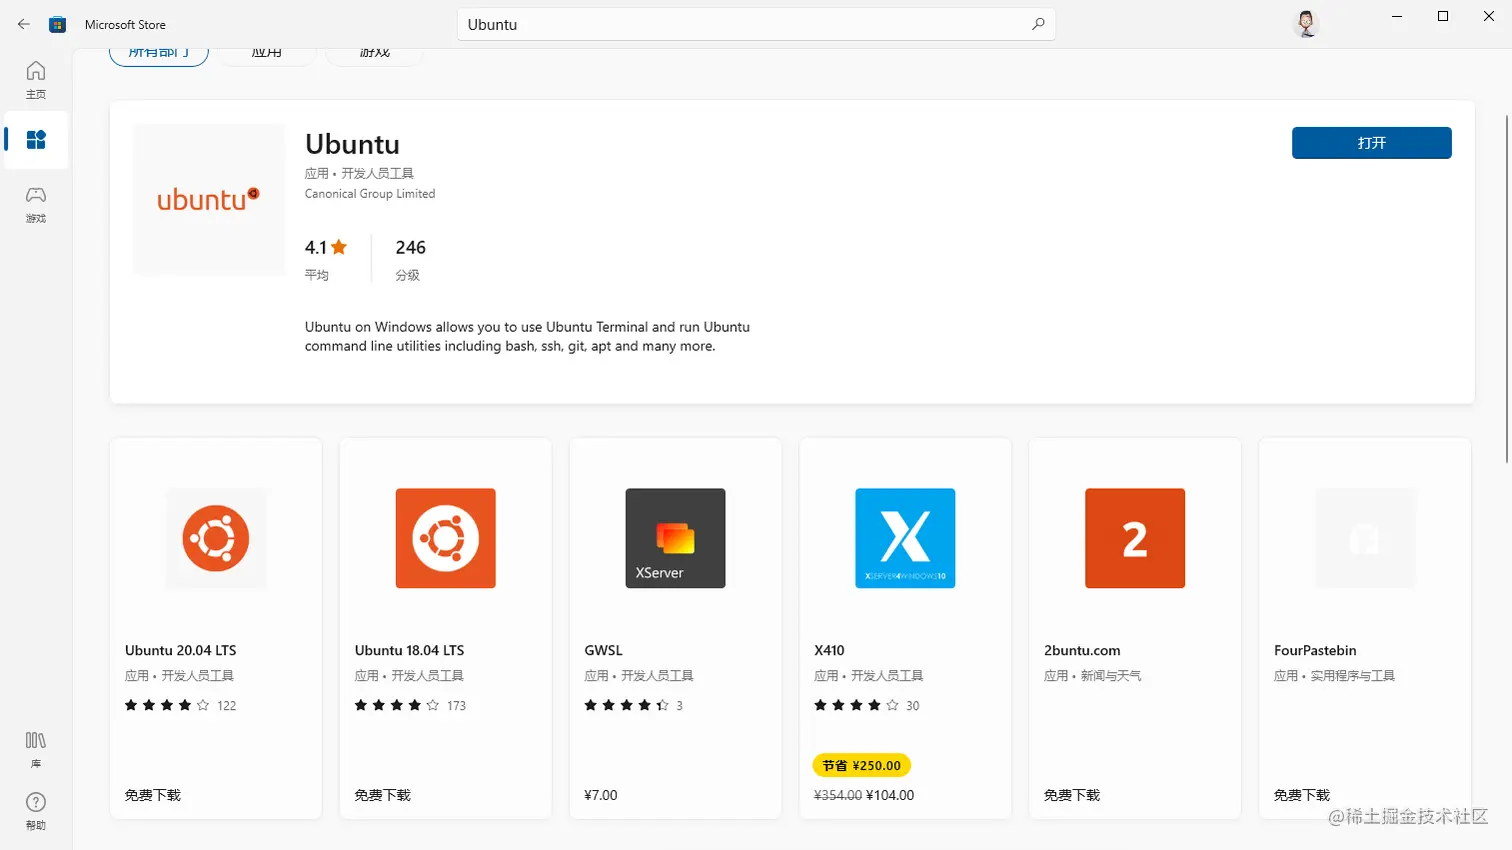The image size is (1512, 850).
Task: Click 免费下载 under Ubuntu 18.04 LTS
Action: 383,795
